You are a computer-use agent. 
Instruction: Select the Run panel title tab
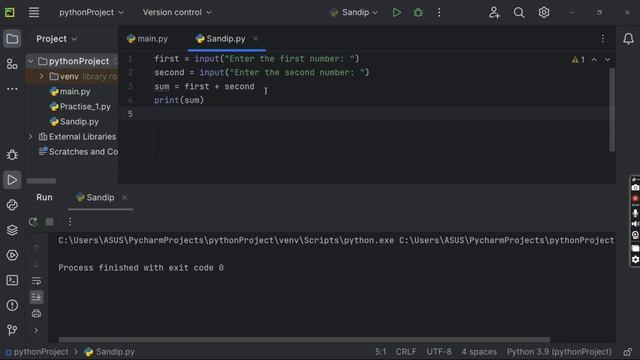(44, 198)
